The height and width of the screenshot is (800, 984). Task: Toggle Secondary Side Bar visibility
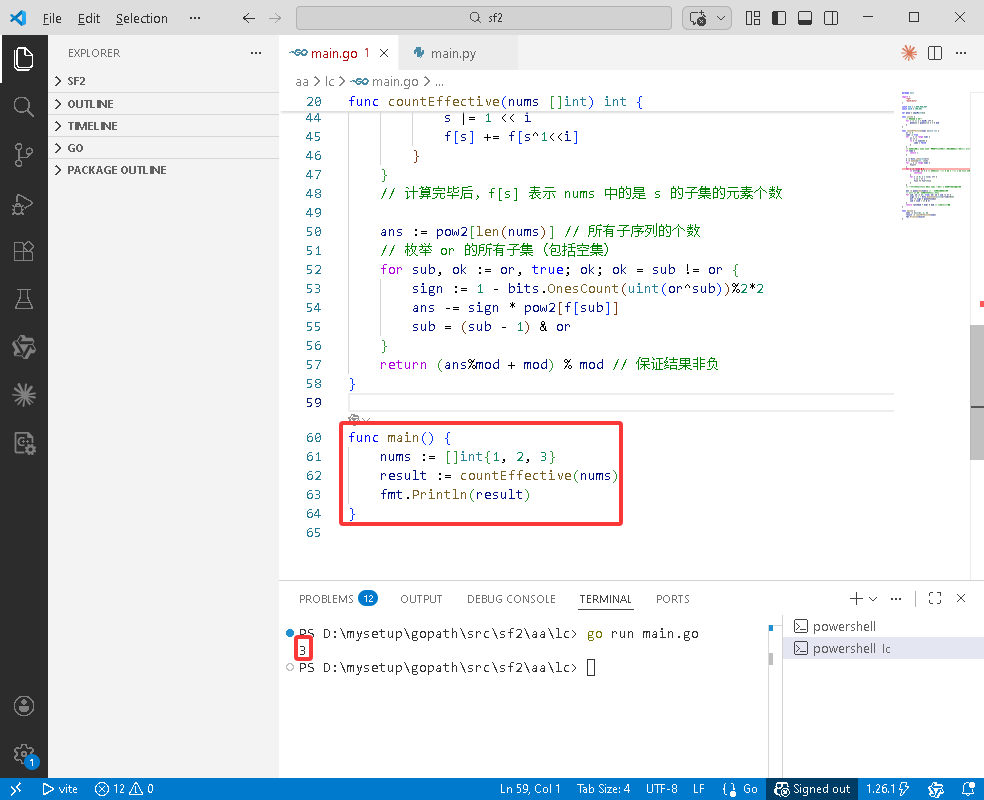point(831,18)
